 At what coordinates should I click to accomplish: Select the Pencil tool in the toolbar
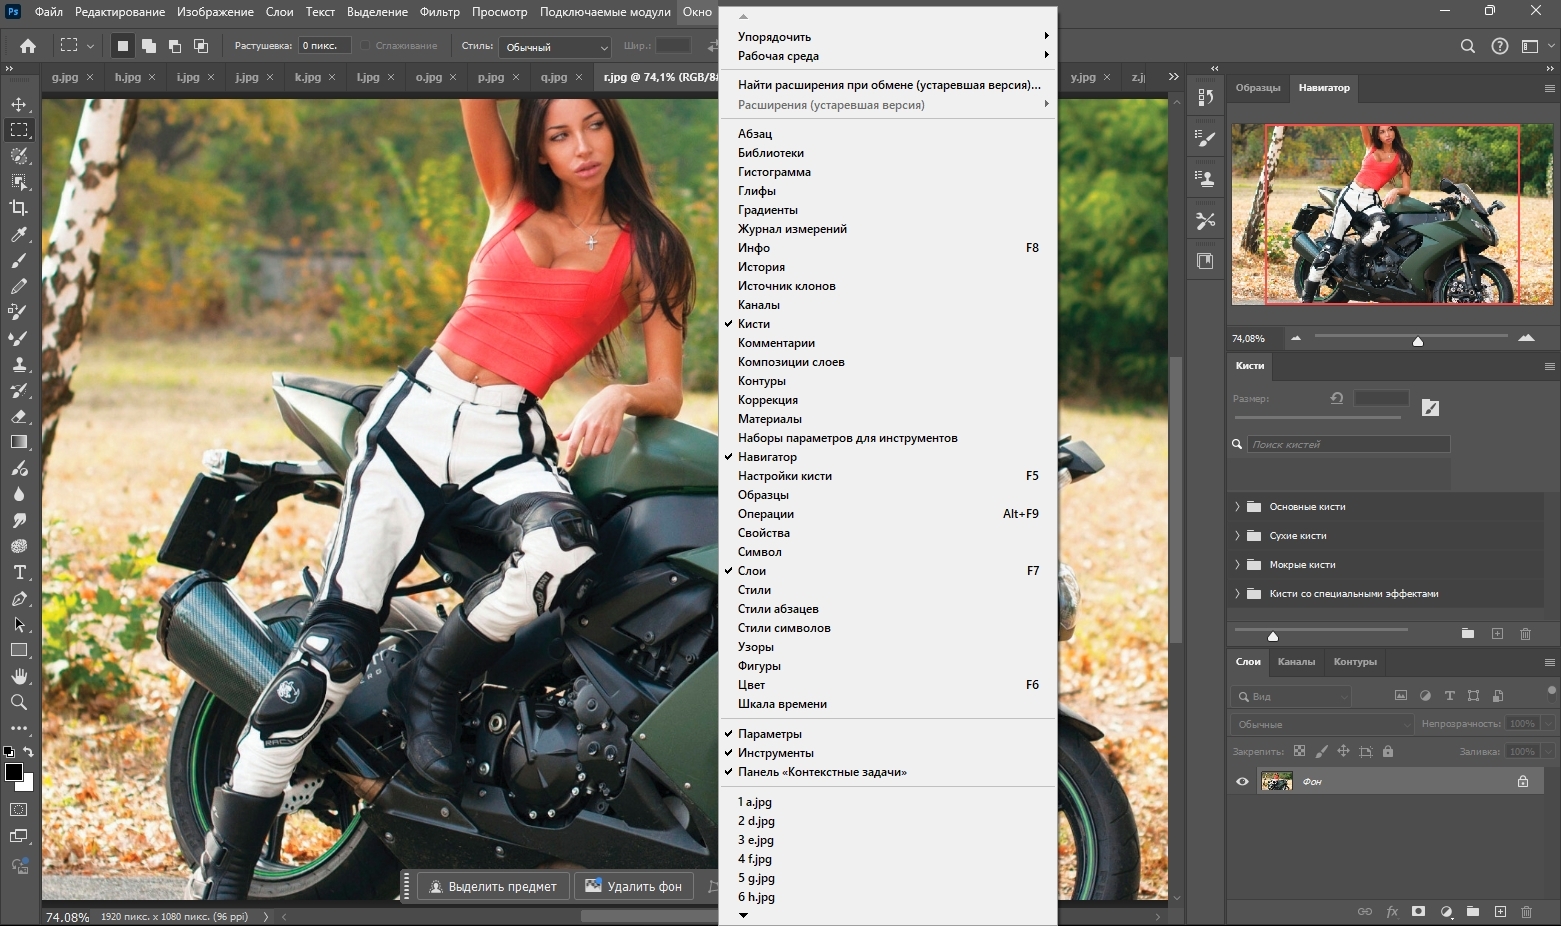[19, 286]
